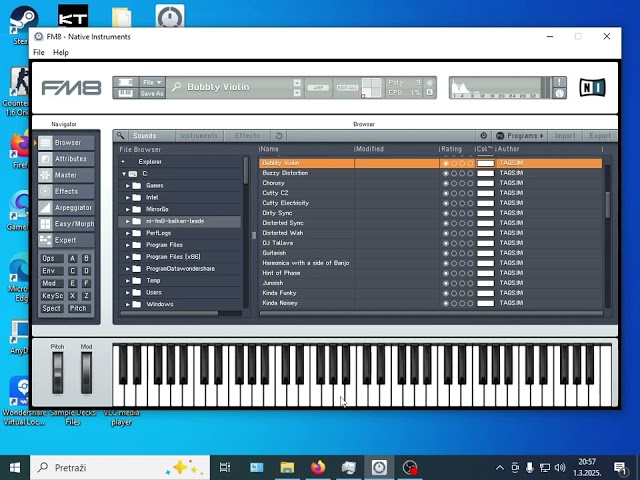The width and height of the screenshot is (640, 480).
Task: Expand the Users folder
Action: [128, 293]
